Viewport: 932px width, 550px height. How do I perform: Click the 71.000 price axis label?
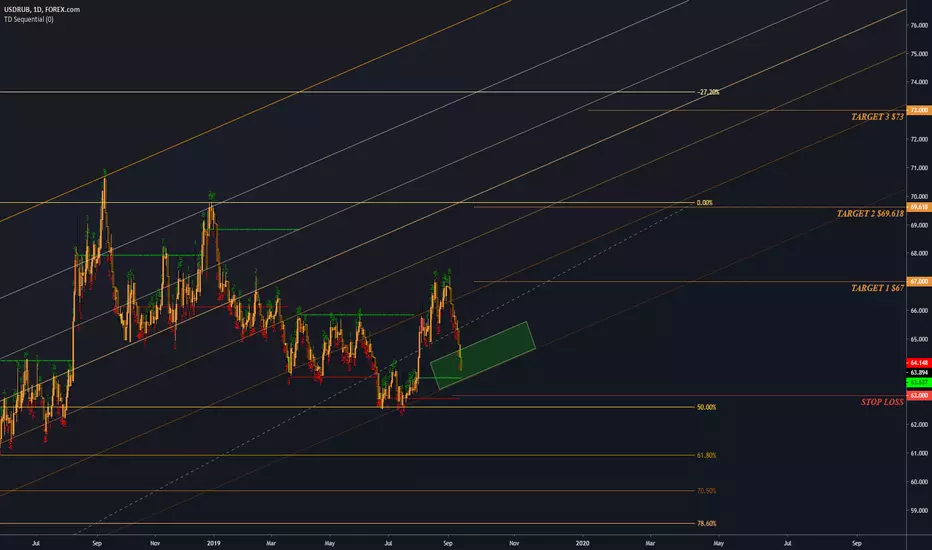click(919, 168)
